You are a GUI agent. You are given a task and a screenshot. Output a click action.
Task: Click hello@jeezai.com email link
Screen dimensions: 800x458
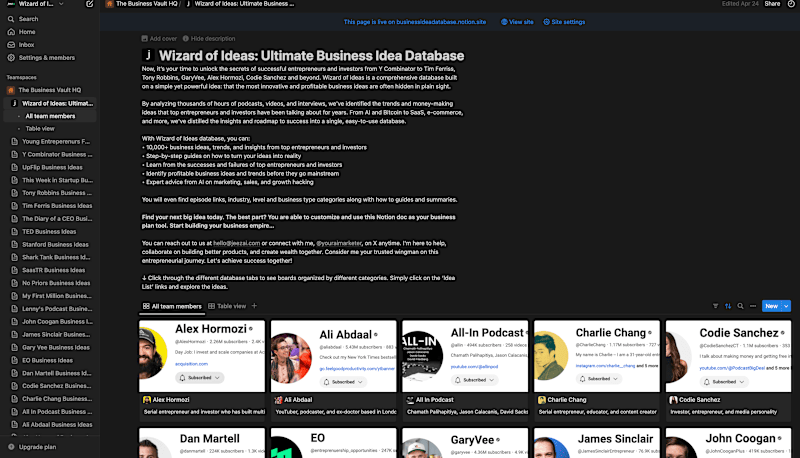pyautogui.click(x=236, y=243)
